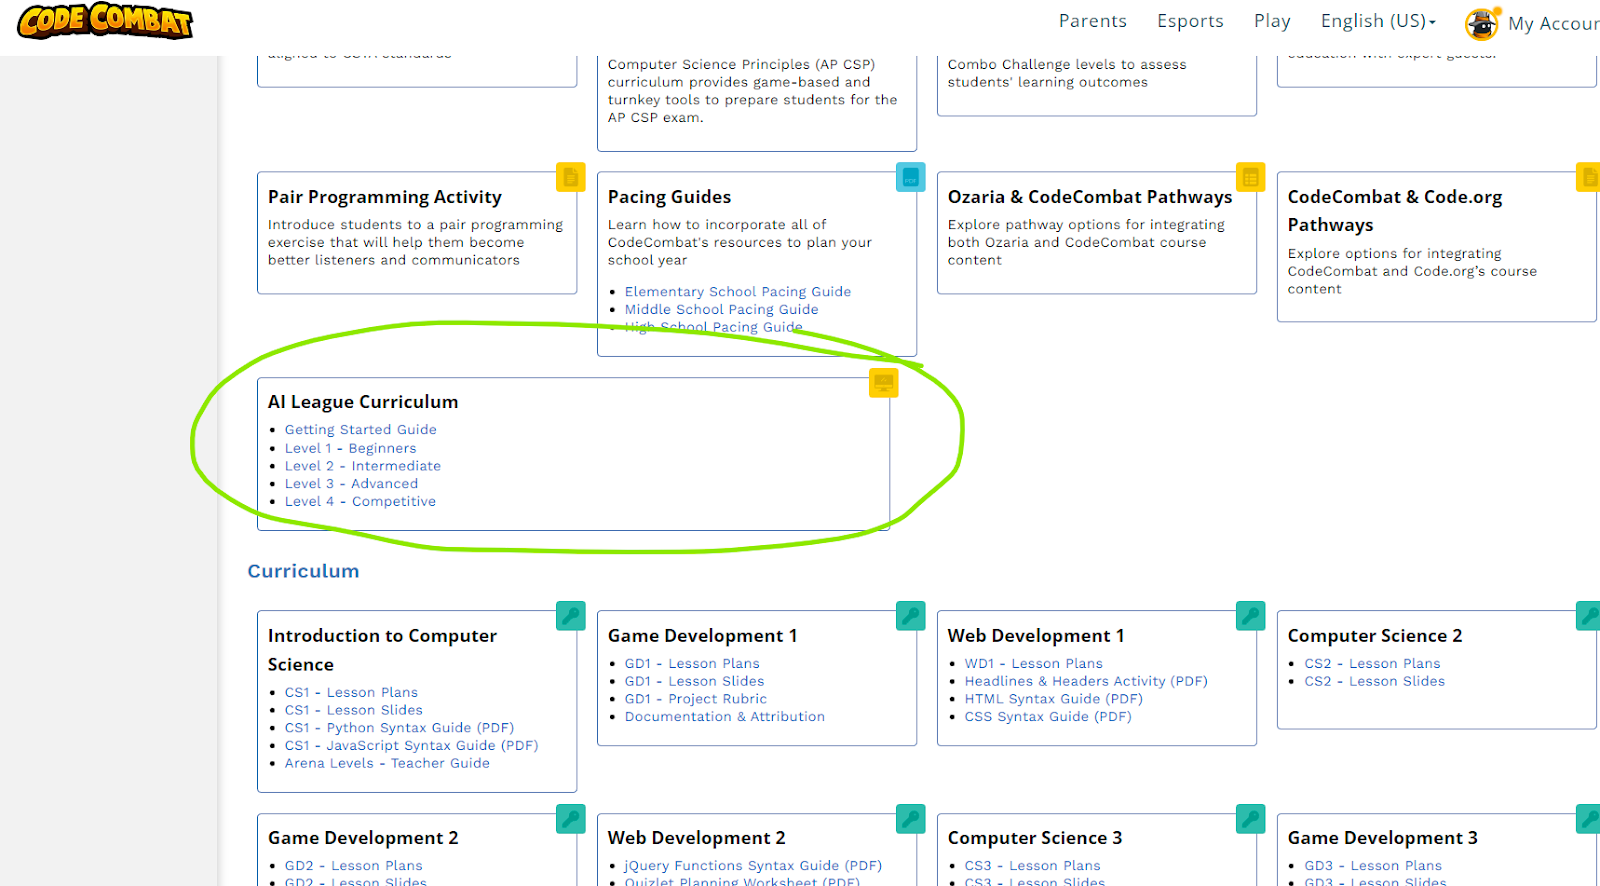Click the Pacing Guides card title
1600x886 pixels.
click(x=669, y=198)
